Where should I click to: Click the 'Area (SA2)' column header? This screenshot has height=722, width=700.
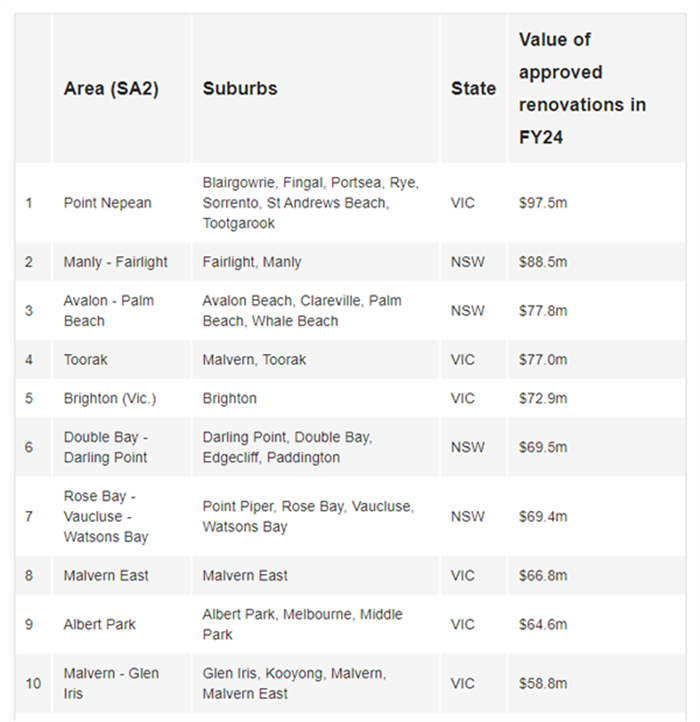point(111,88)
